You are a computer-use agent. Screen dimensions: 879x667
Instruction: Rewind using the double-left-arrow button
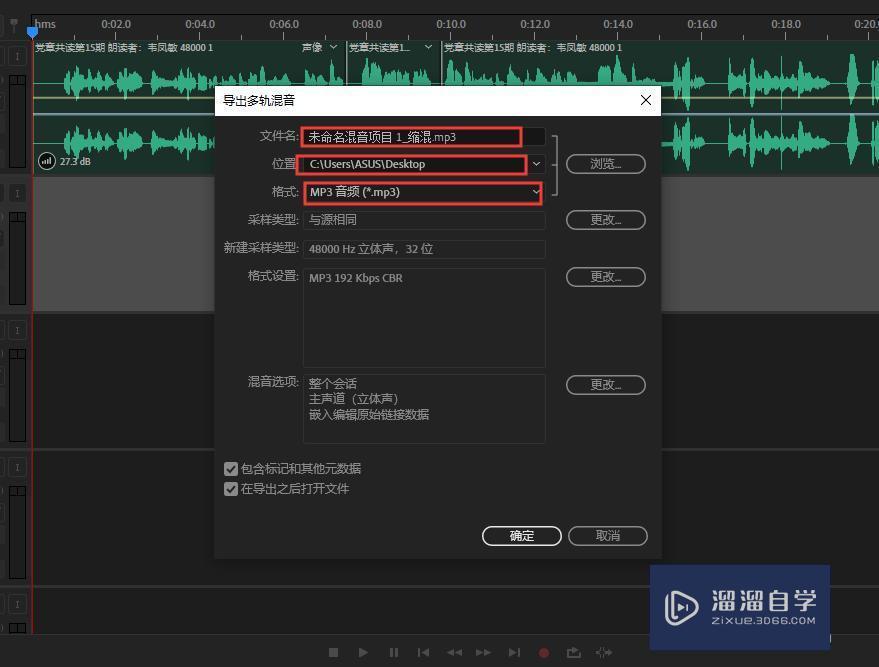pyautogui.click(x=454, y=652)
